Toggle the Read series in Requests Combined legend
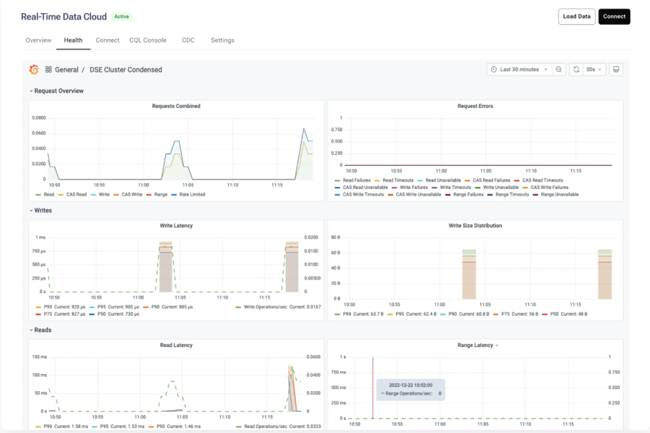 point(45,194)
